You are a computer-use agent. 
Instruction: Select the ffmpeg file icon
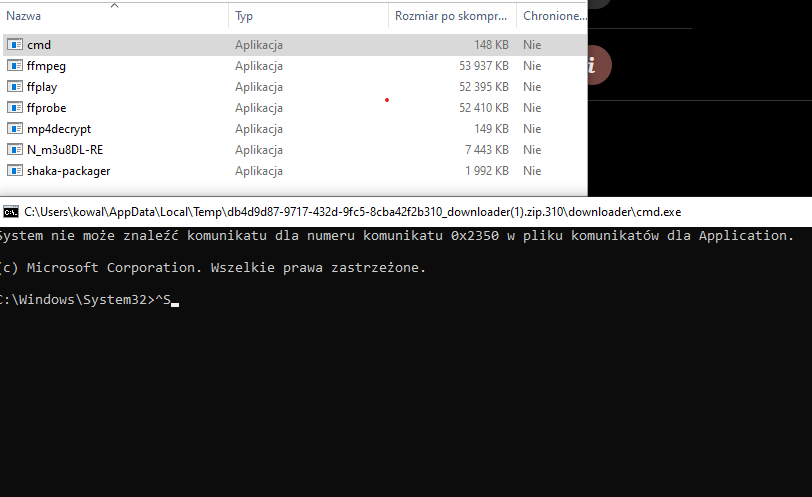coord(14,66)
